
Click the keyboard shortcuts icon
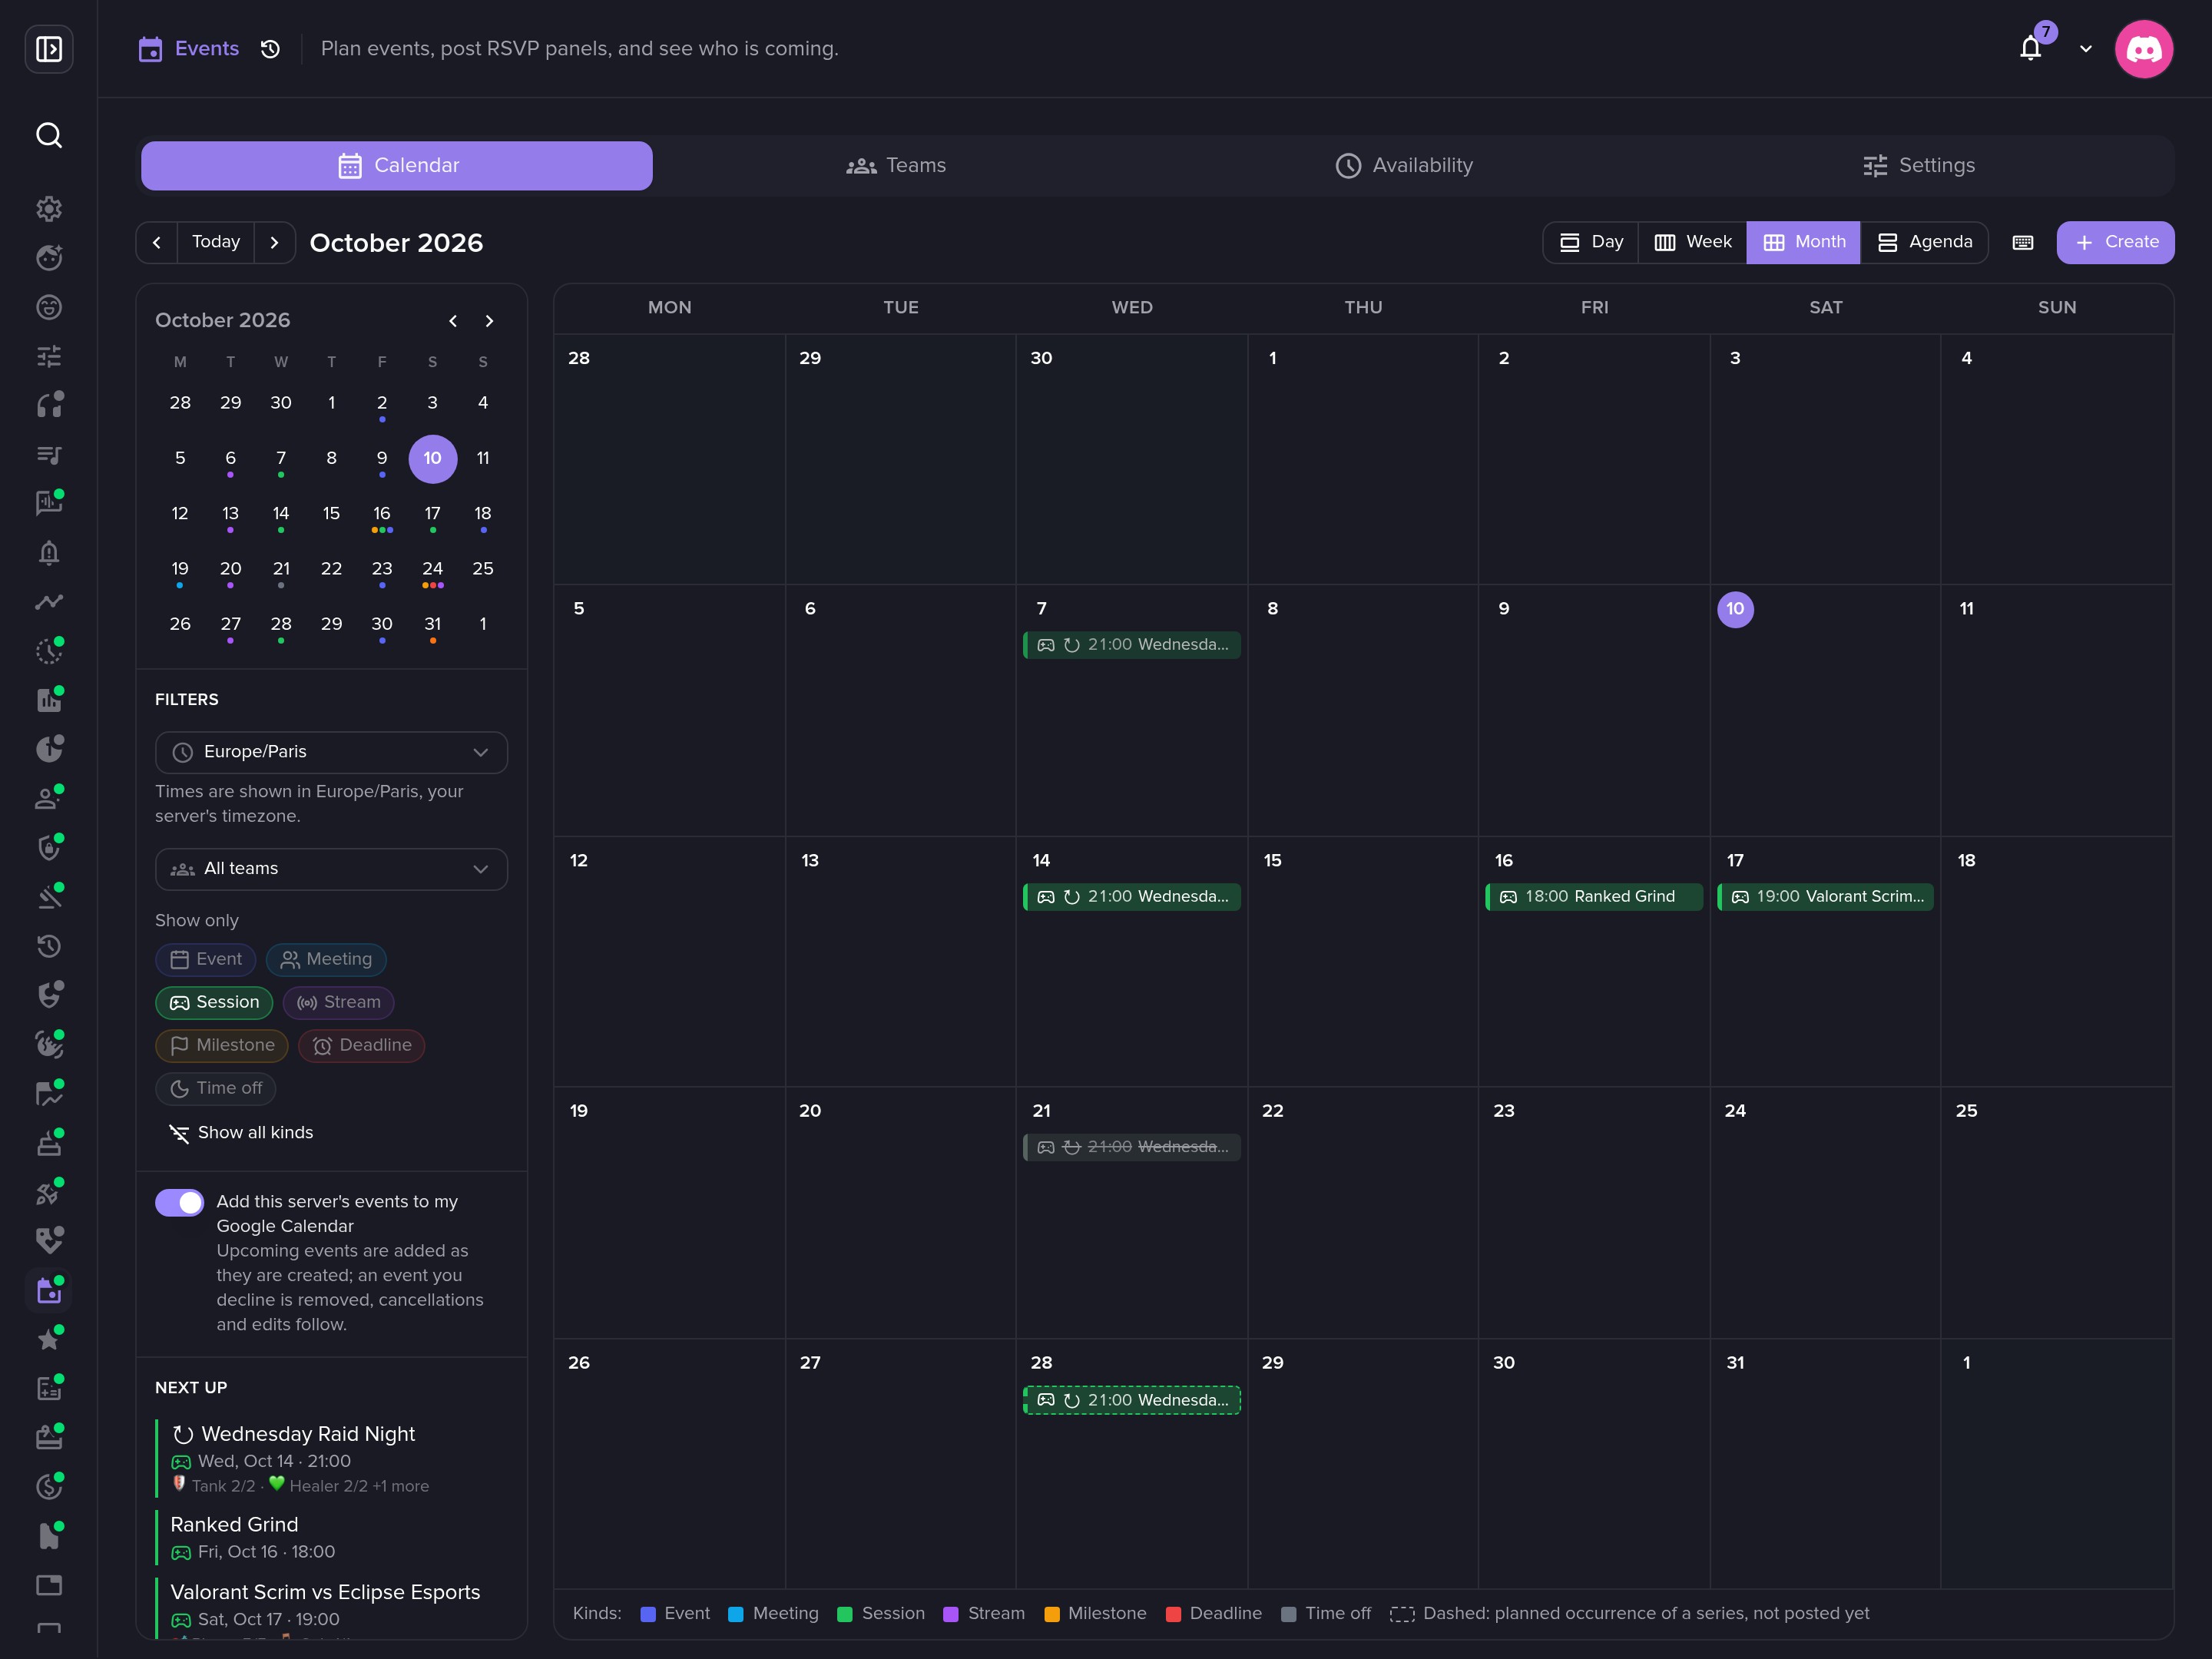[x=2022, y=243]
